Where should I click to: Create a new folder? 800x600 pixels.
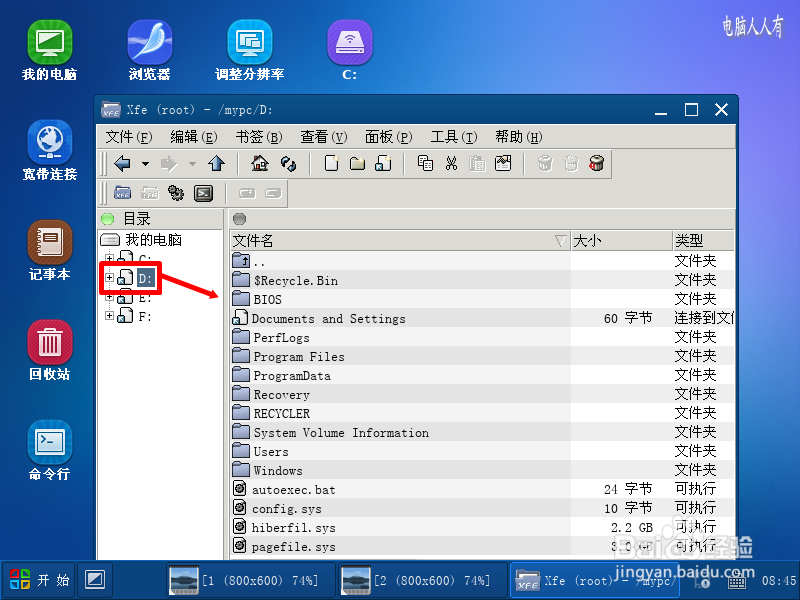(x=357, y=163)
